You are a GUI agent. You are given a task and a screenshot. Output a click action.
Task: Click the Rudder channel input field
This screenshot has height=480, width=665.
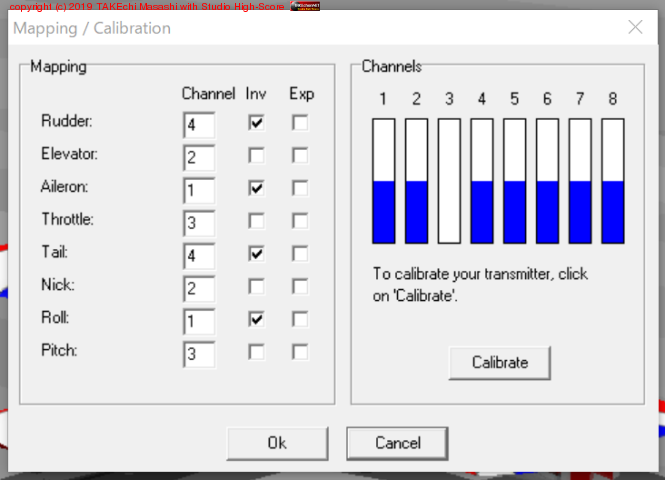(199, 125)
